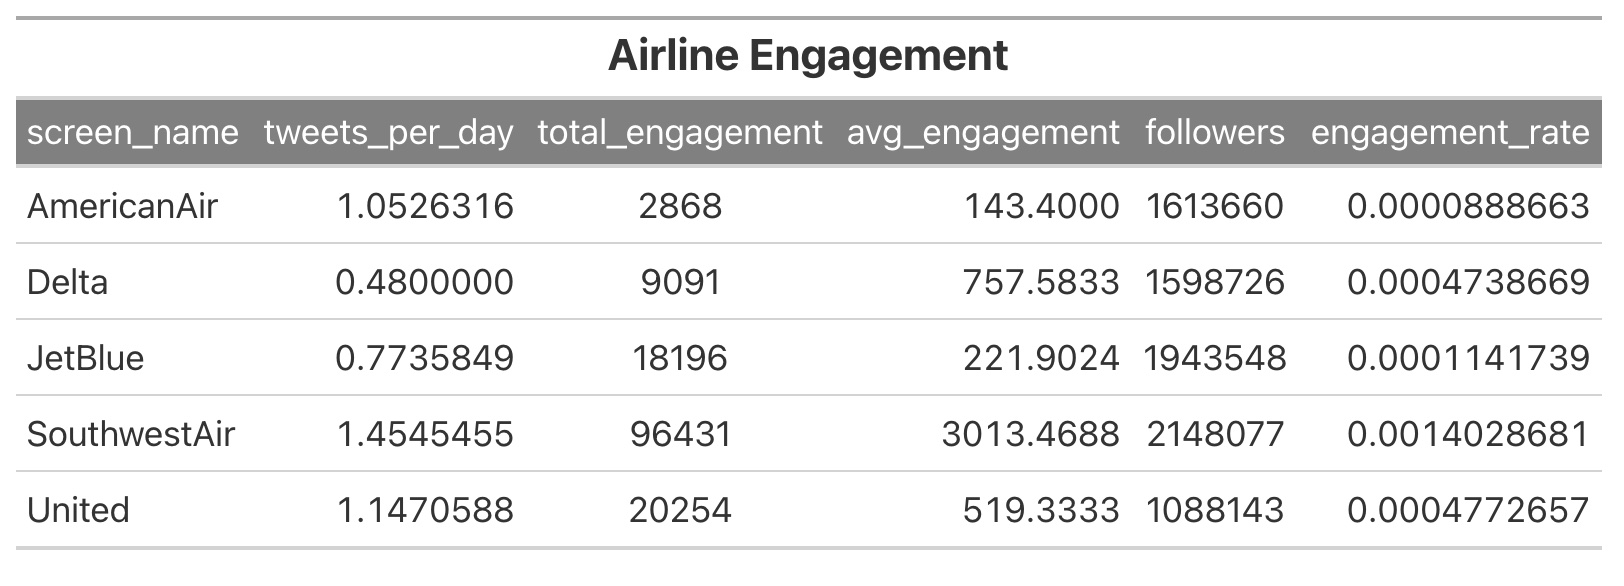
Task: Click United's total engagement value 20254
Action: (680, 510)
